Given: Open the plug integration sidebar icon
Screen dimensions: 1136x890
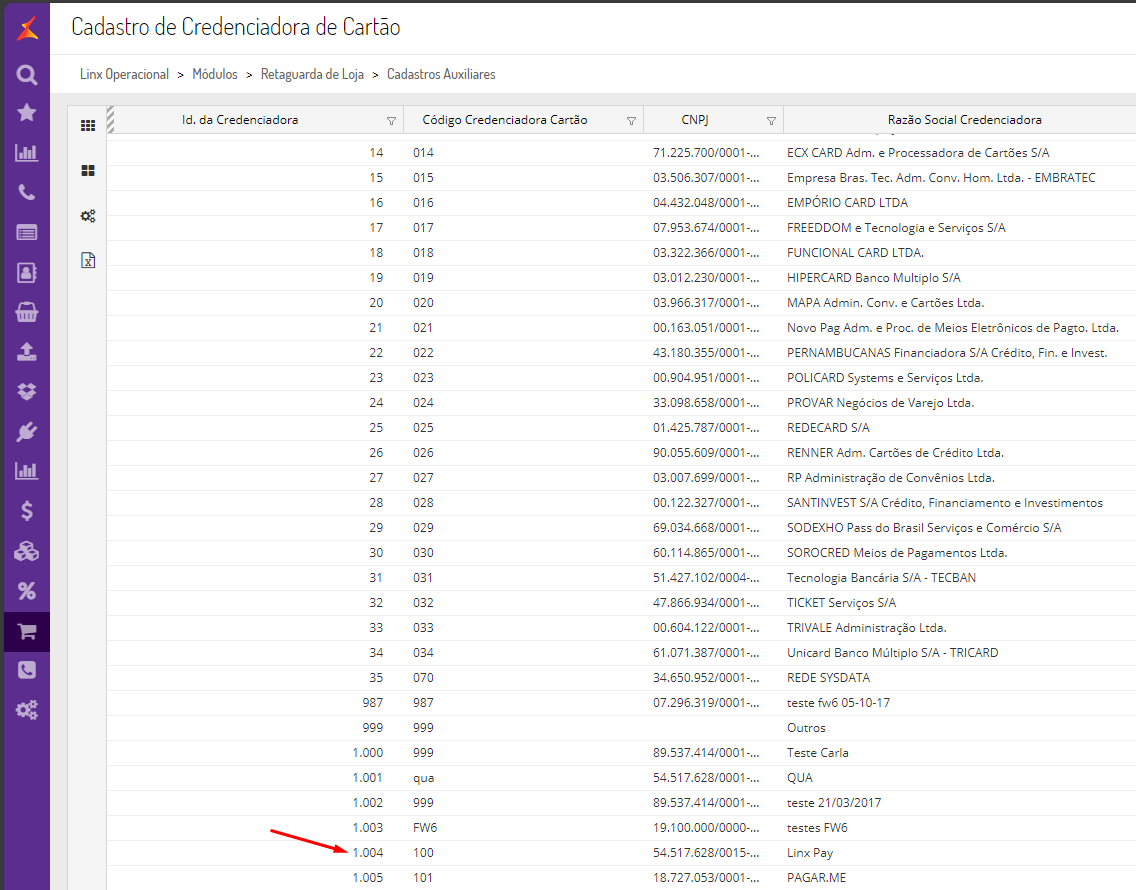Looking at the screenshot, I should [x=27, y=432].
